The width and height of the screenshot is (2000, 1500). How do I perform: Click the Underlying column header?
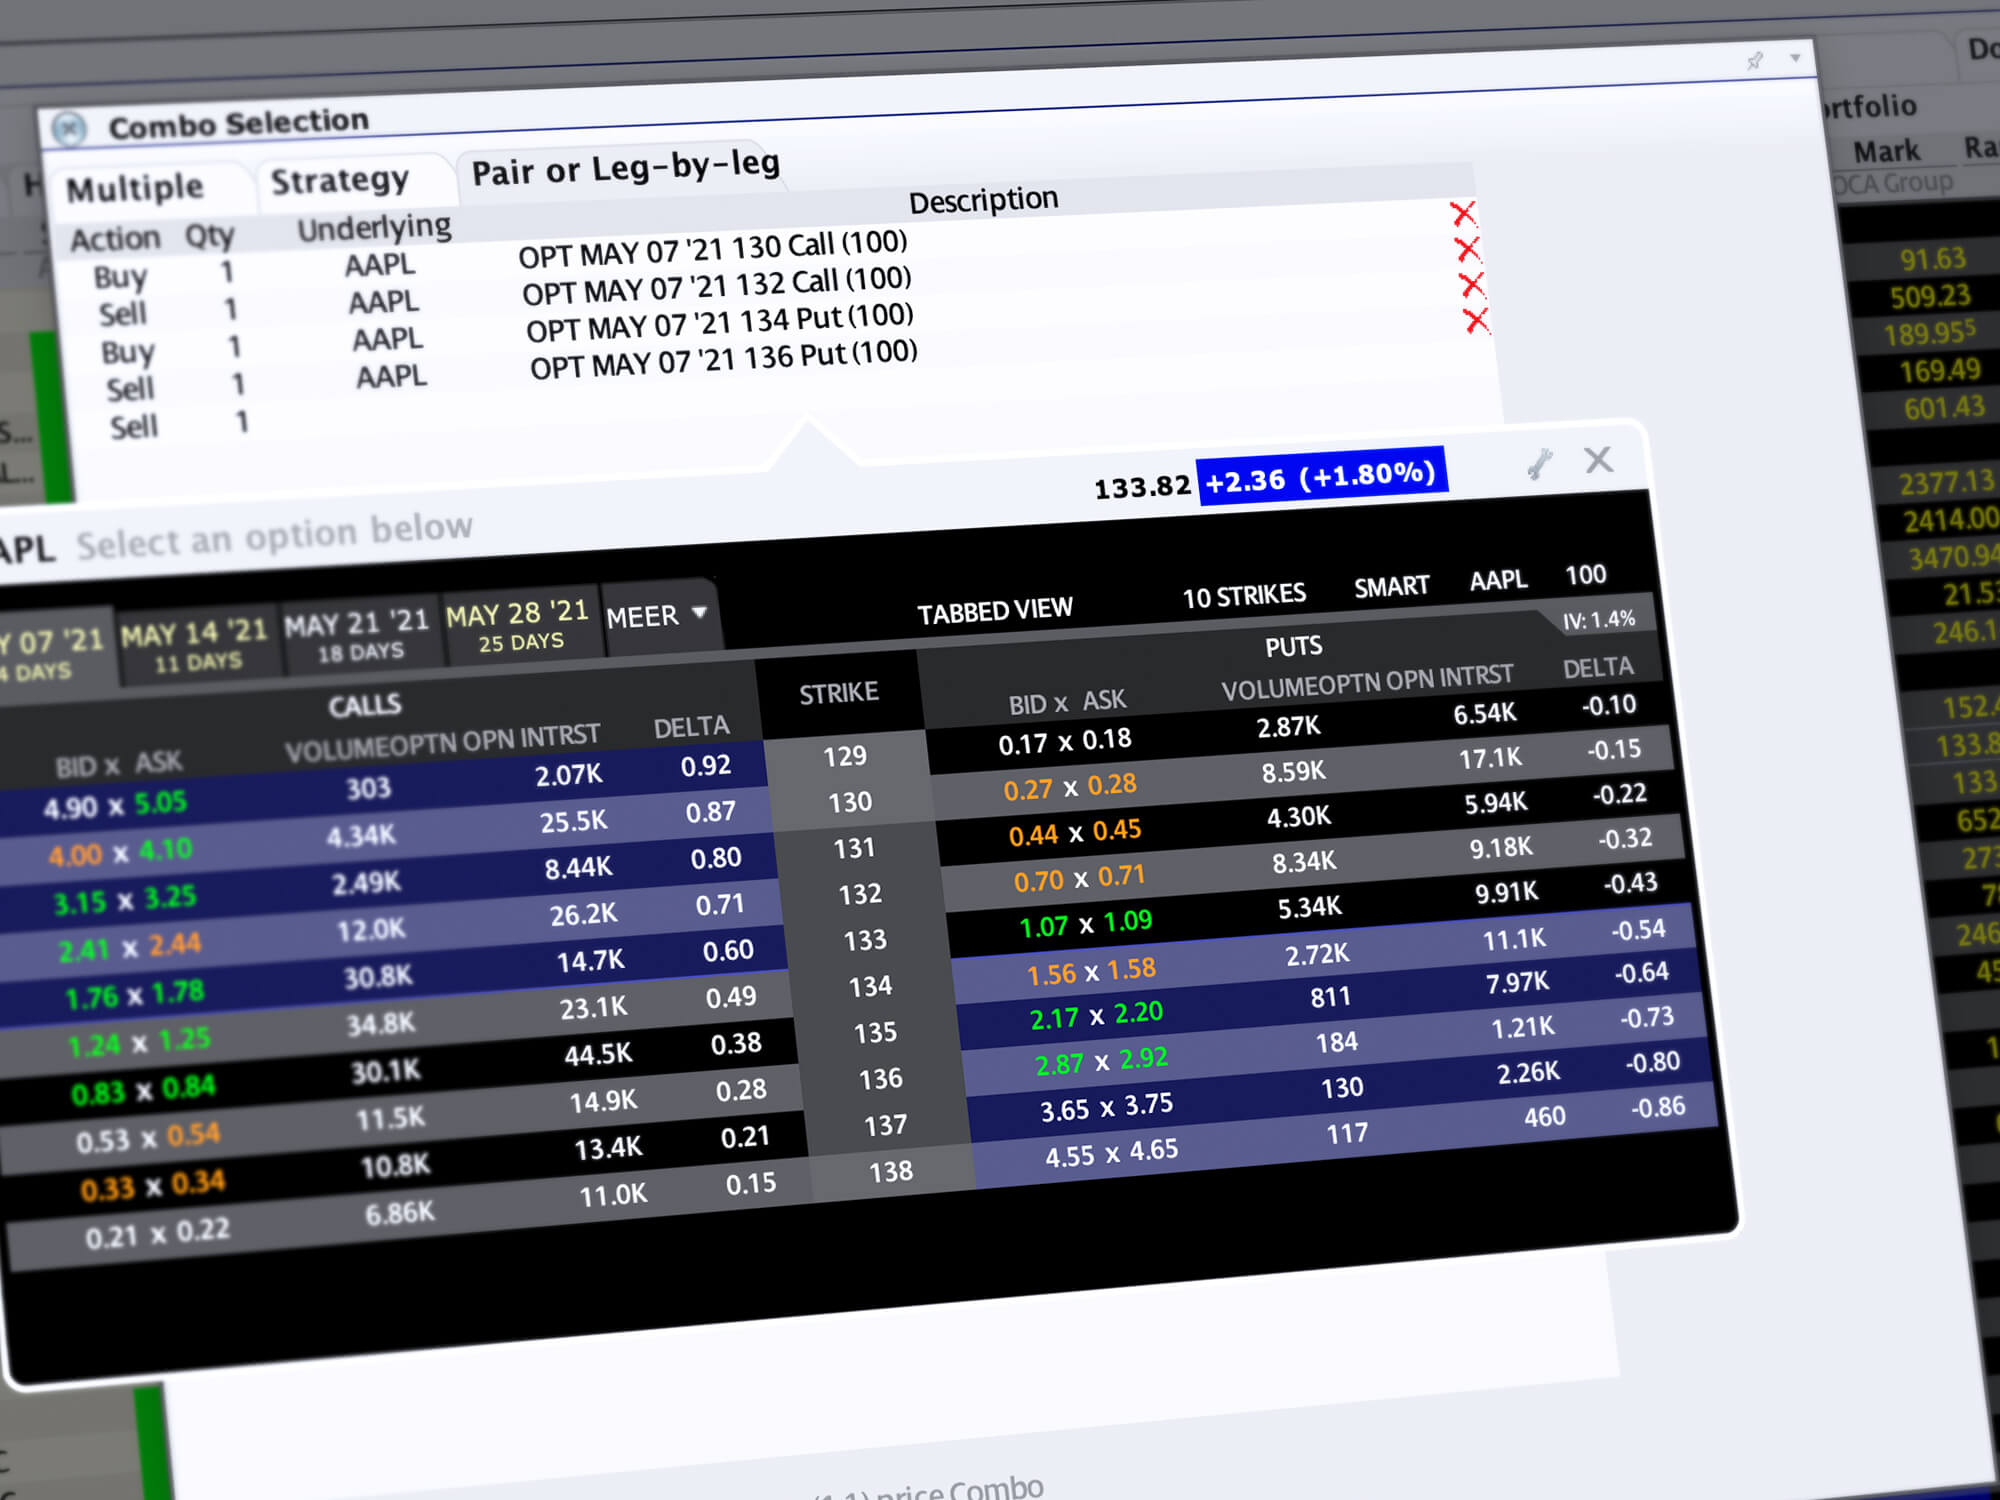click(x=374, y=228)
